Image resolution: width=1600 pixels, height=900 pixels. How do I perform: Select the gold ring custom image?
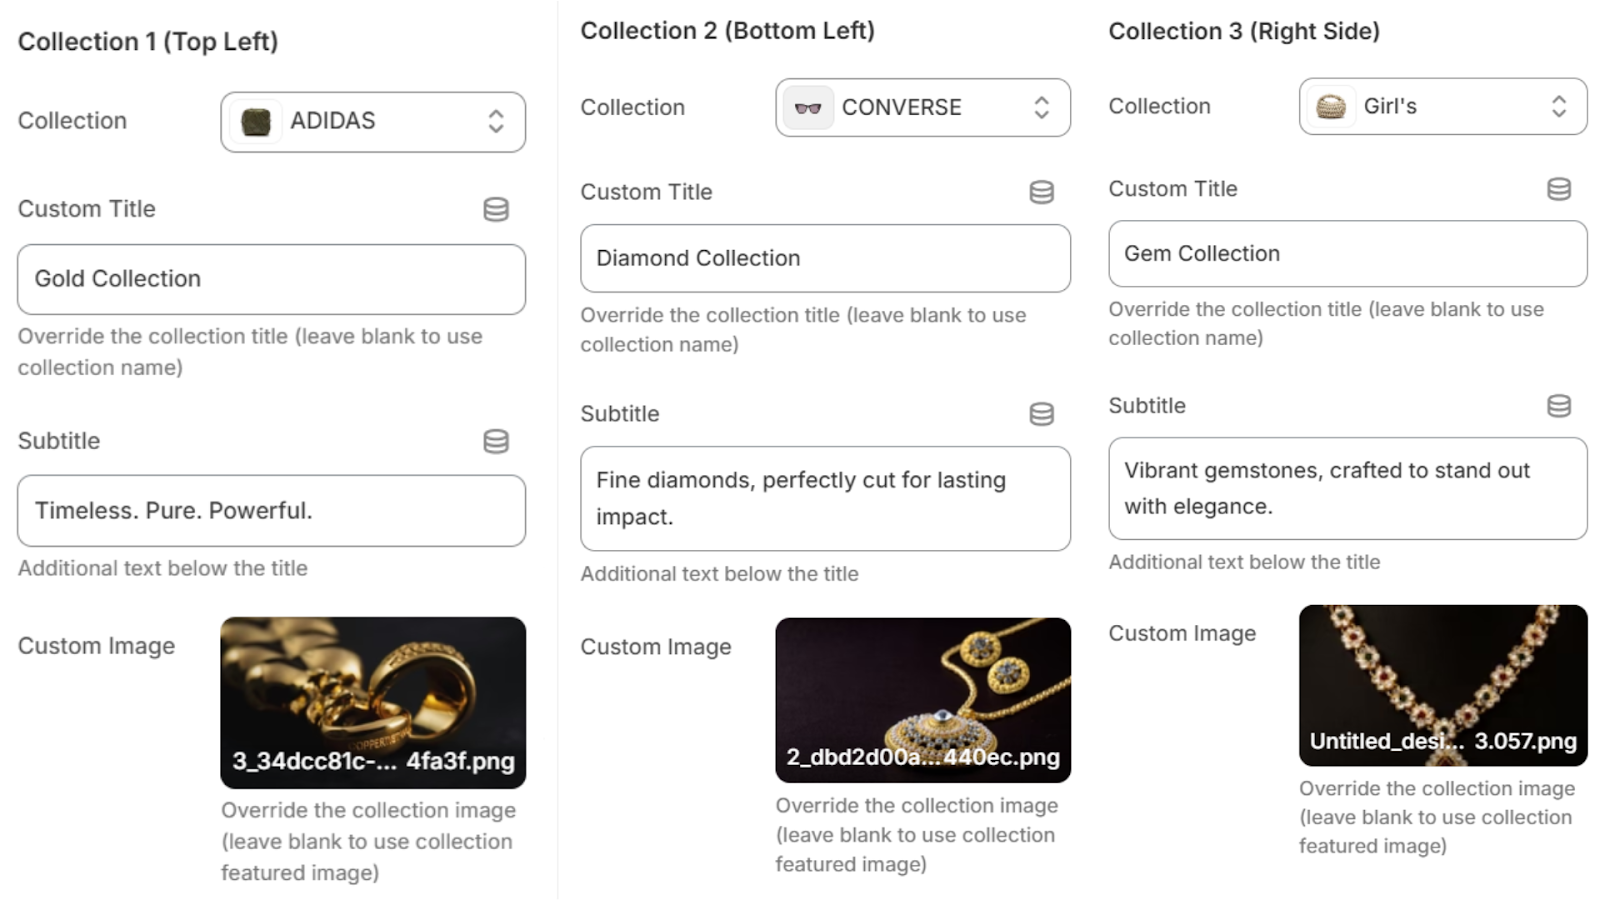(x=373, y=703)
